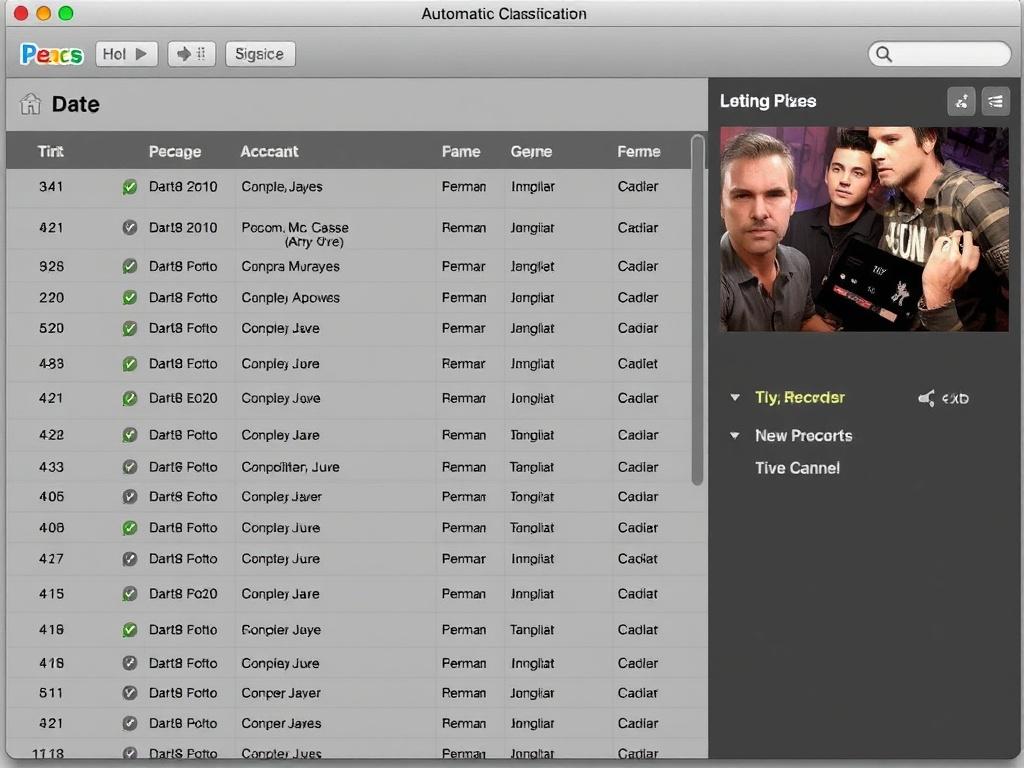
Task: Click the home icon beside Date
Action: pyautogui.click(x=31, y=104)
